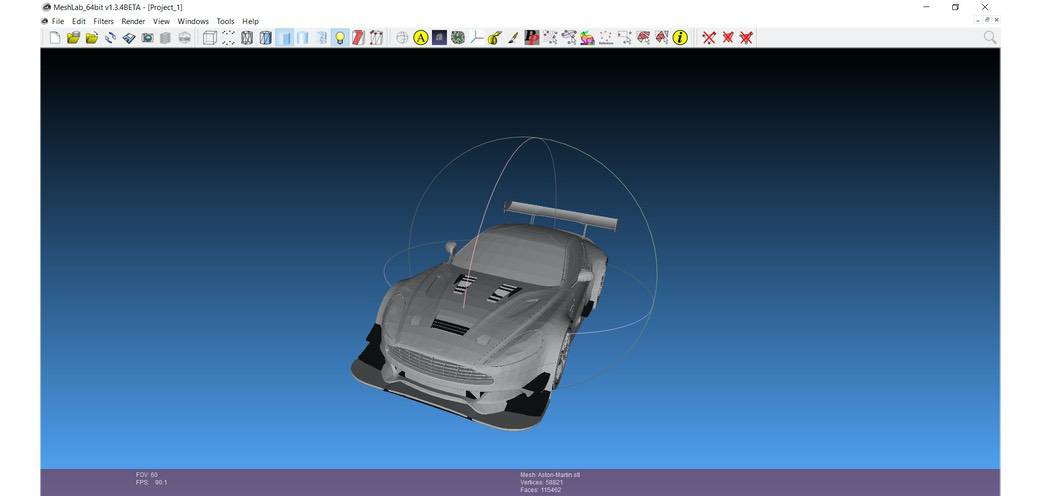Screen dimensions: 1040x496
Task: Reload the mesh with blue arrows icon
Action: (x=111, y=38)
